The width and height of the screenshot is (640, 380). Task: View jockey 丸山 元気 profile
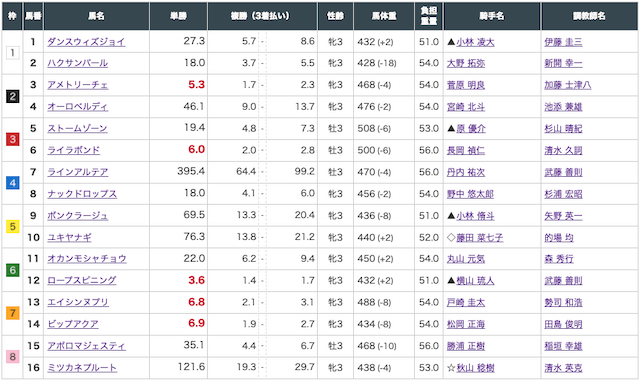click(x=466, y=259)
